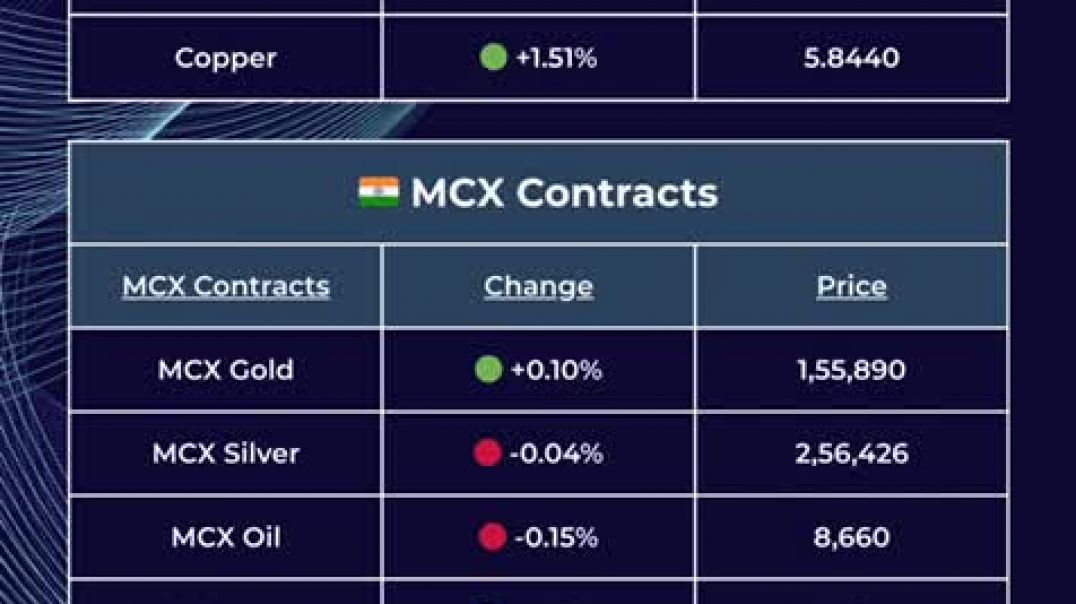Click the +1.51% change value
The width and height of the screenshot is (1076, 604).
coord(556,58)
